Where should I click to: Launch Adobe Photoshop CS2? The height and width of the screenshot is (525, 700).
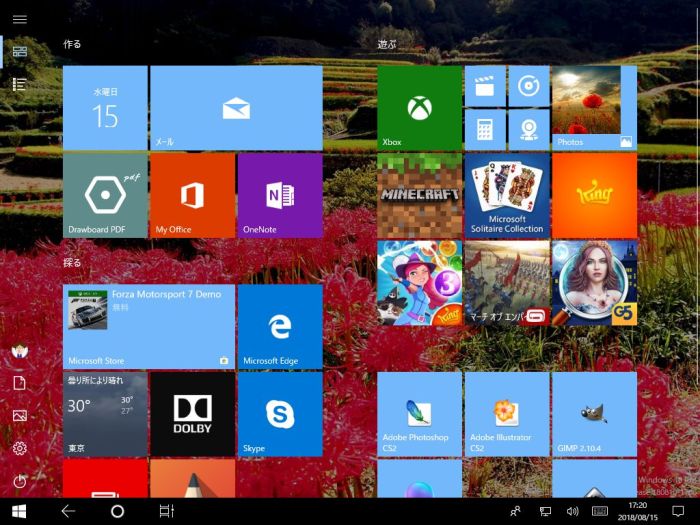point(419,413)
